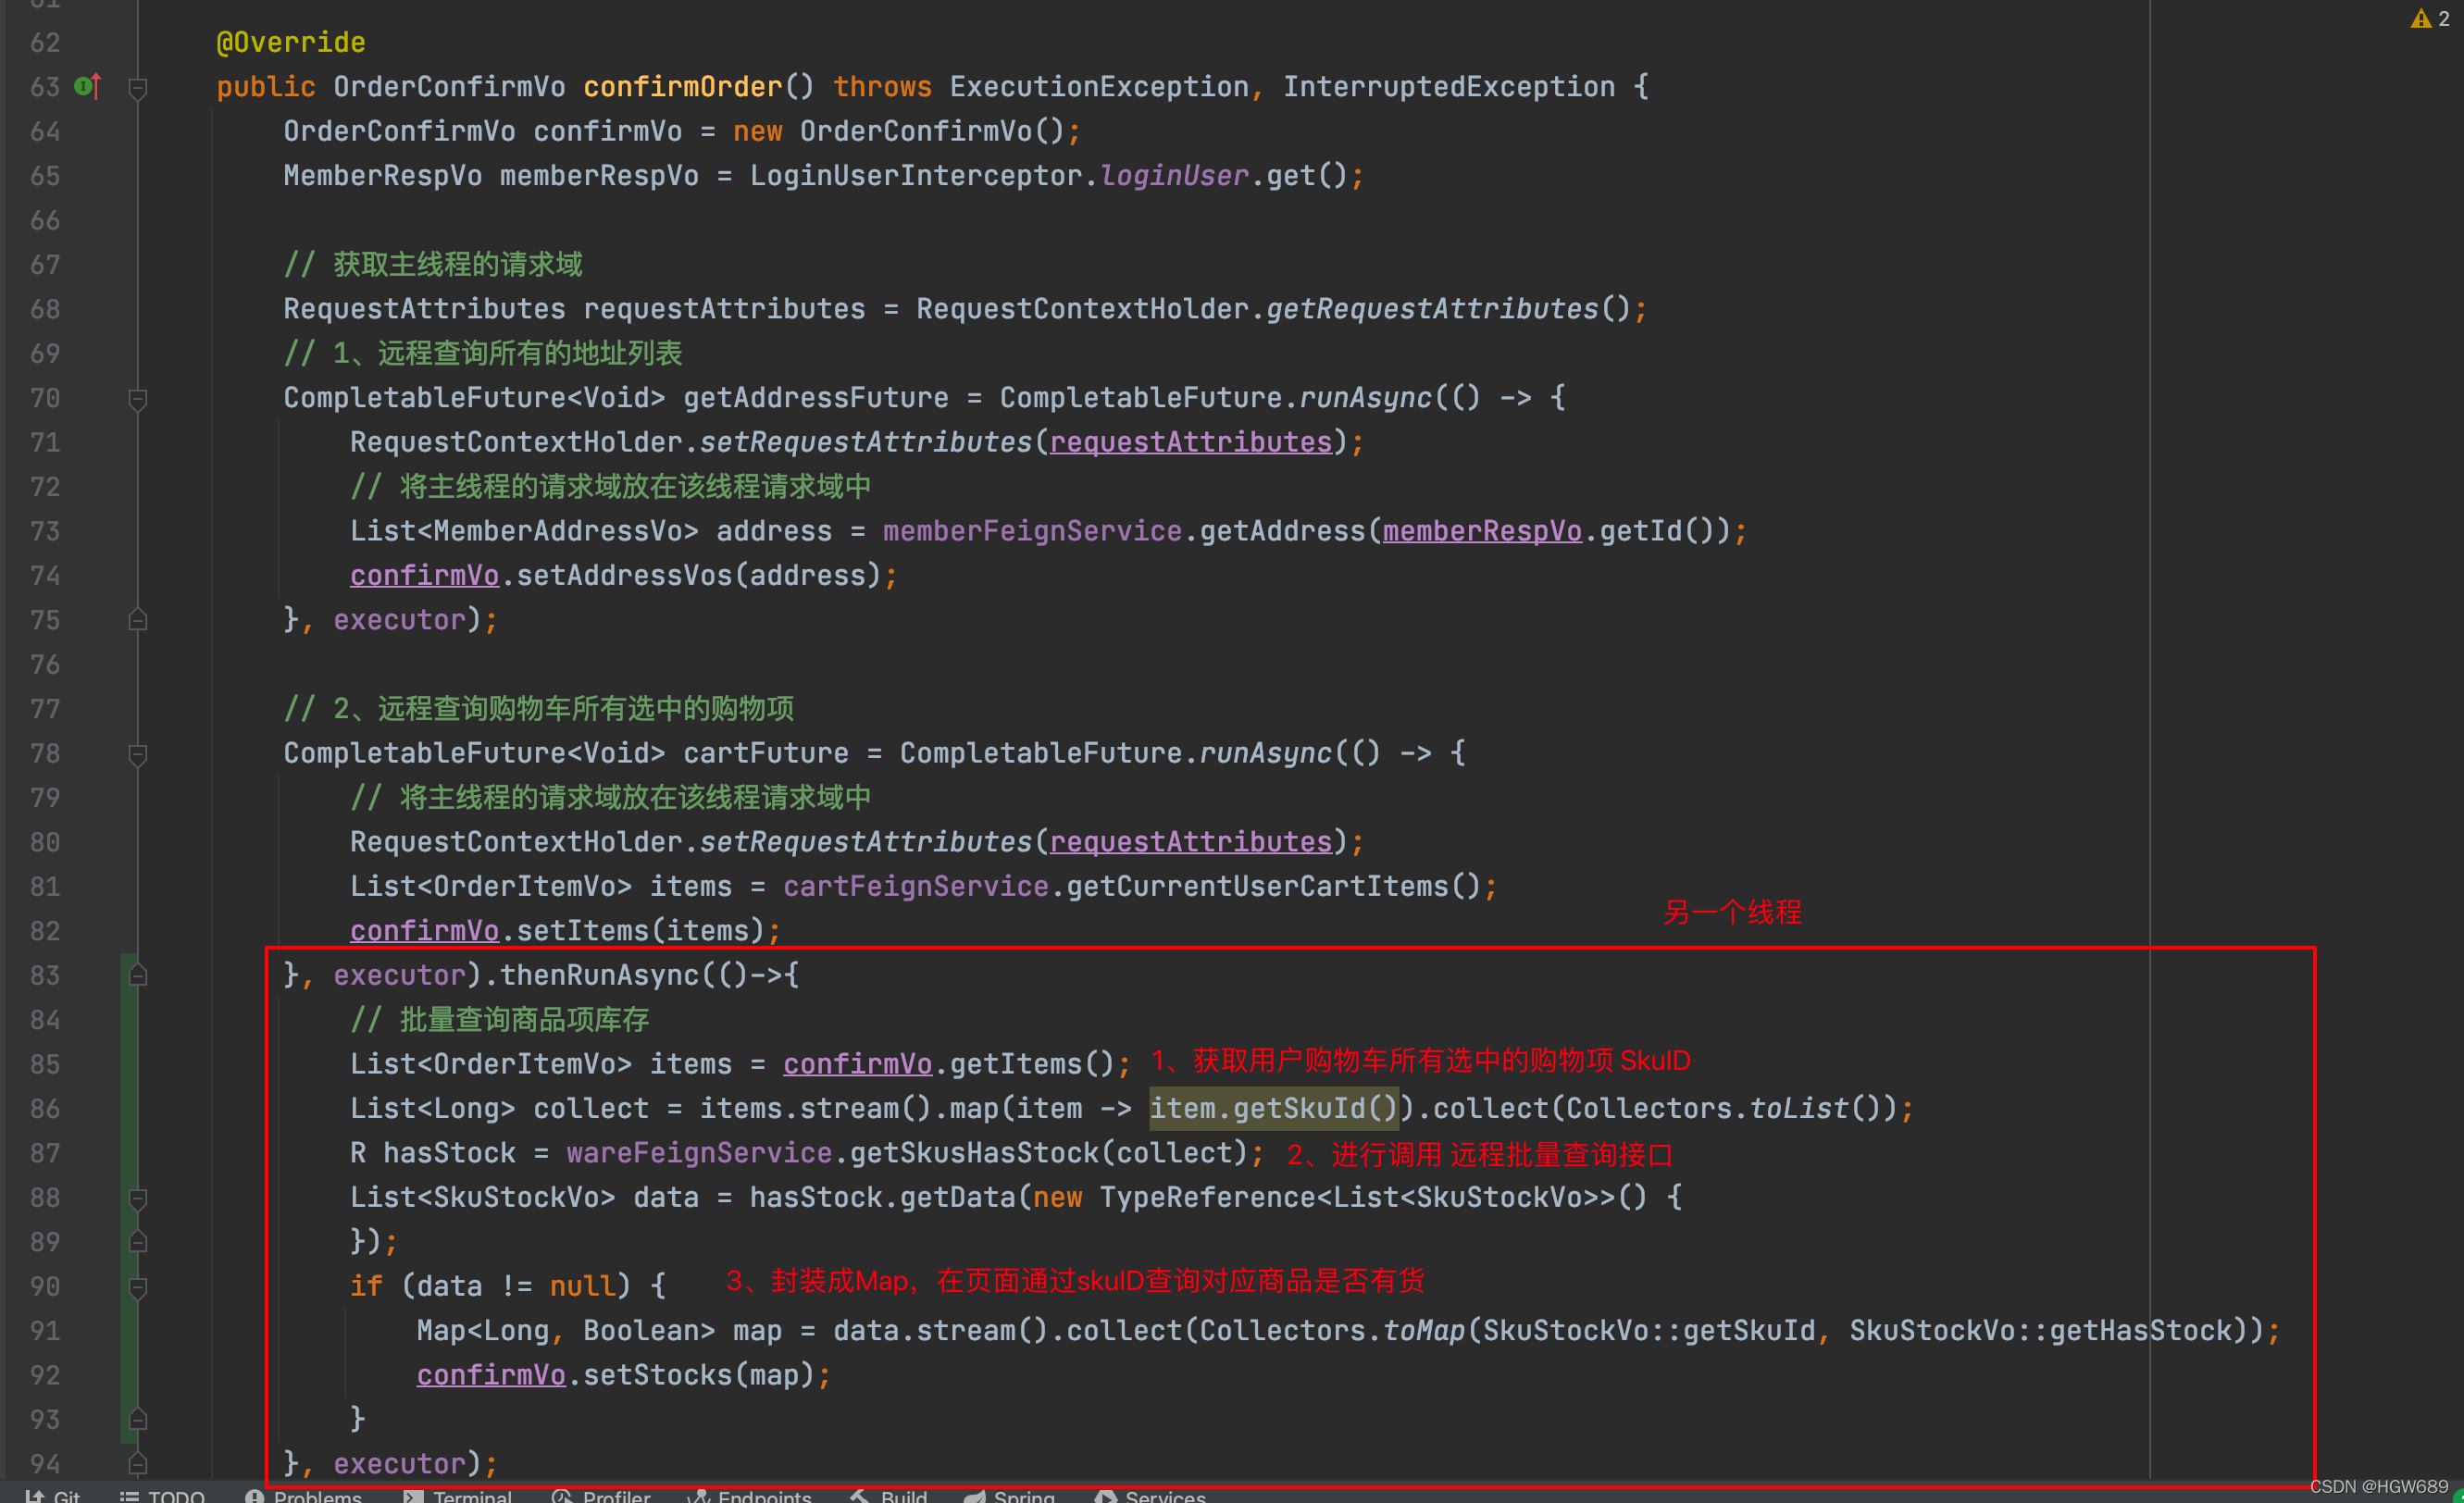This screenshot has height=1503, width=2464.
Task: Click underlined requestAttributes on line 71
Action: click(1191, 442)
